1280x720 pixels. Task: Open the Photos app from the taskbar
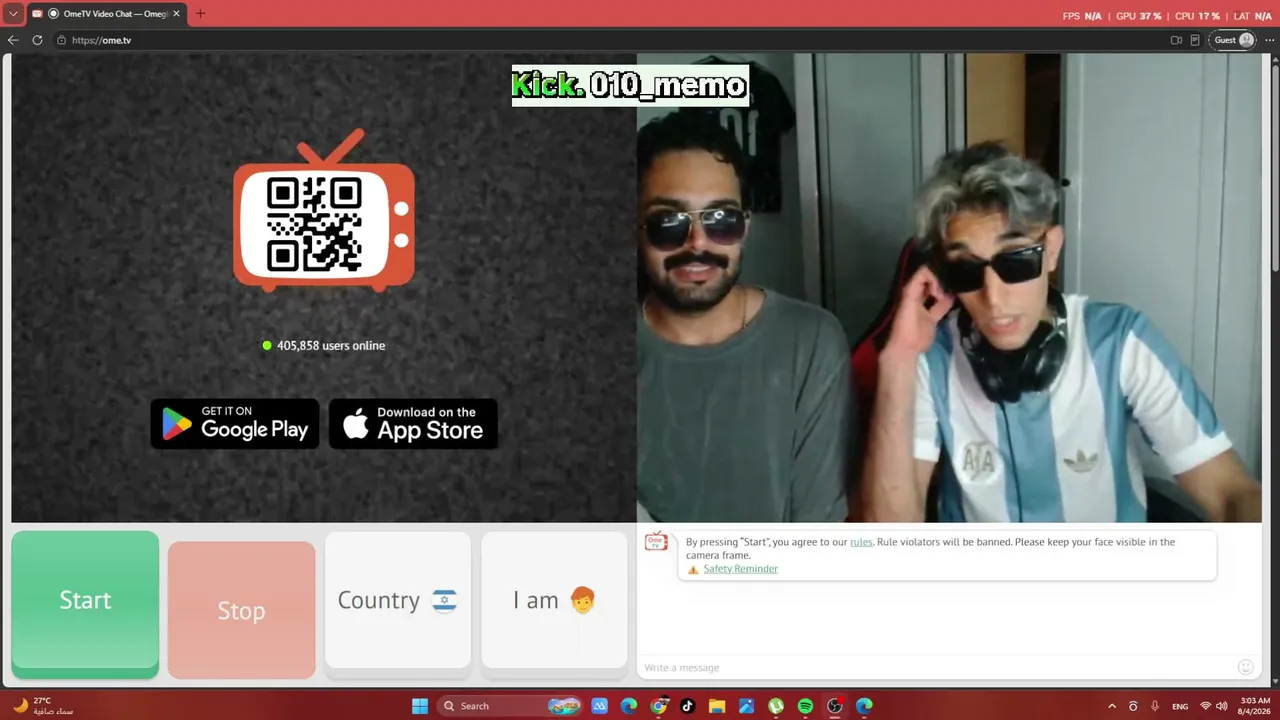[747, 706]
